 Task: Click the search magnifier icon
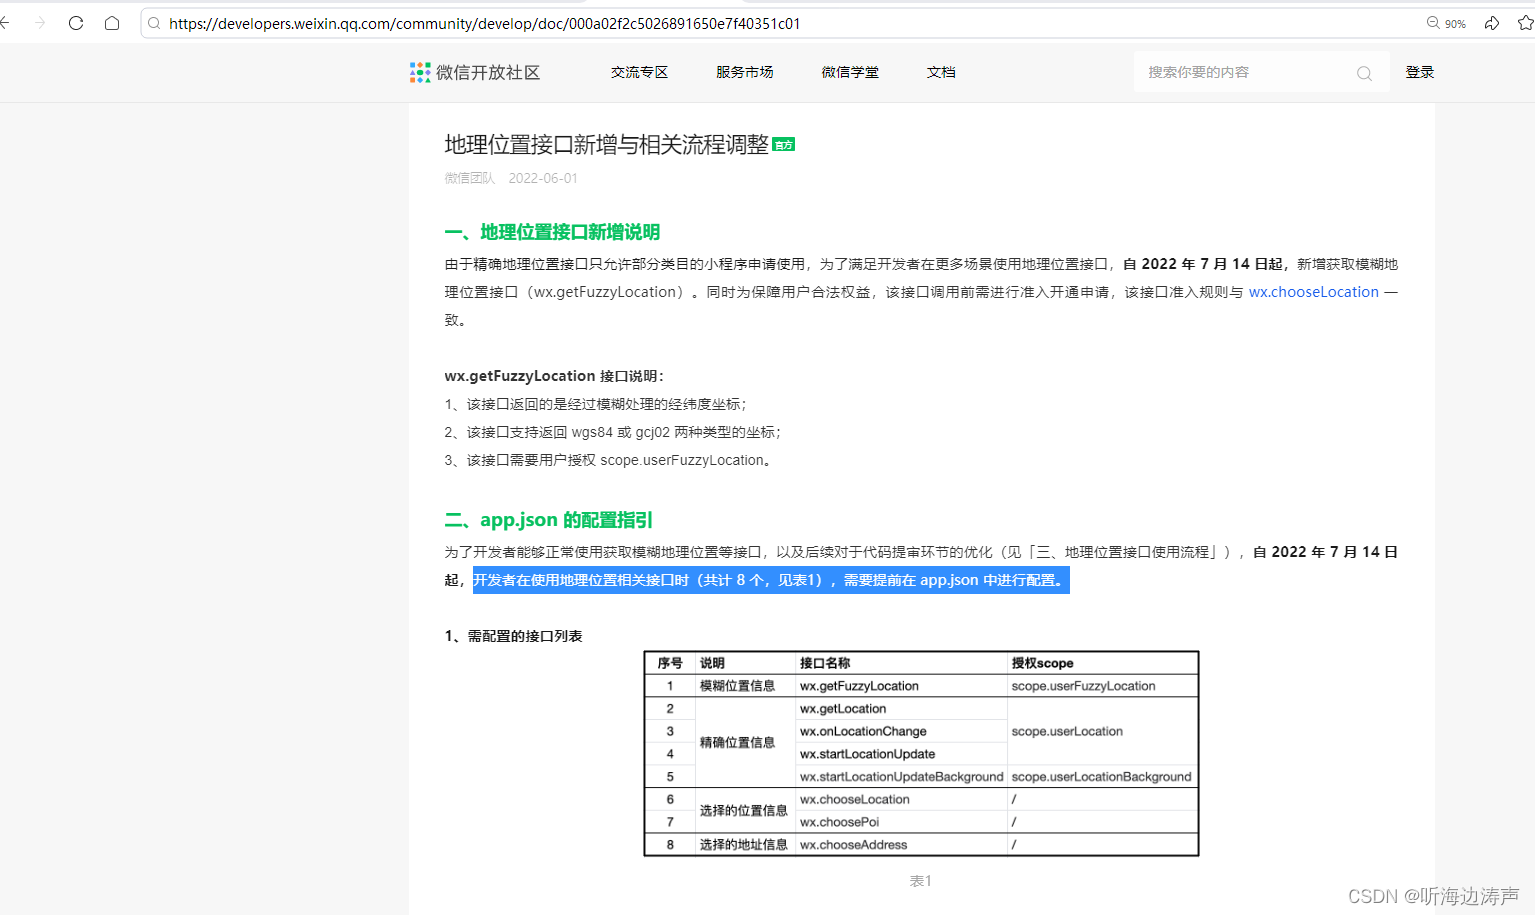[1364, 73]
